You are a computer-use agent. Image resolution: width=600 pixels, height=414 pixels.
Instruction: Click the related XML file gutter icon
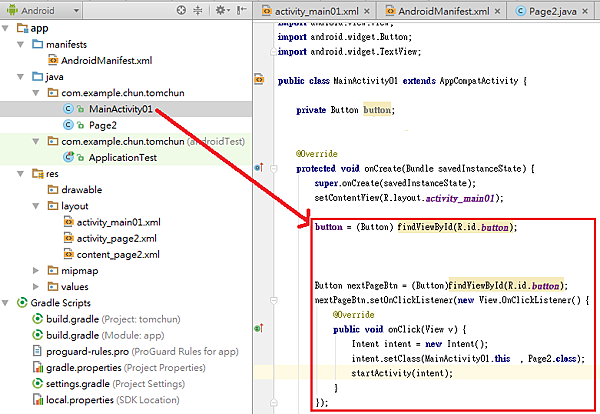tap(257, 79)
